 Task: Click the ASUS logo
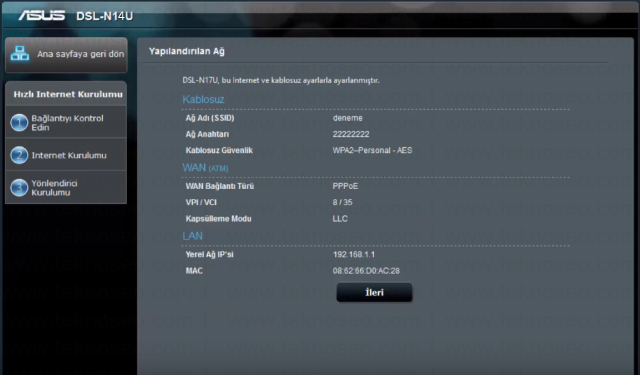click(42, 16)
